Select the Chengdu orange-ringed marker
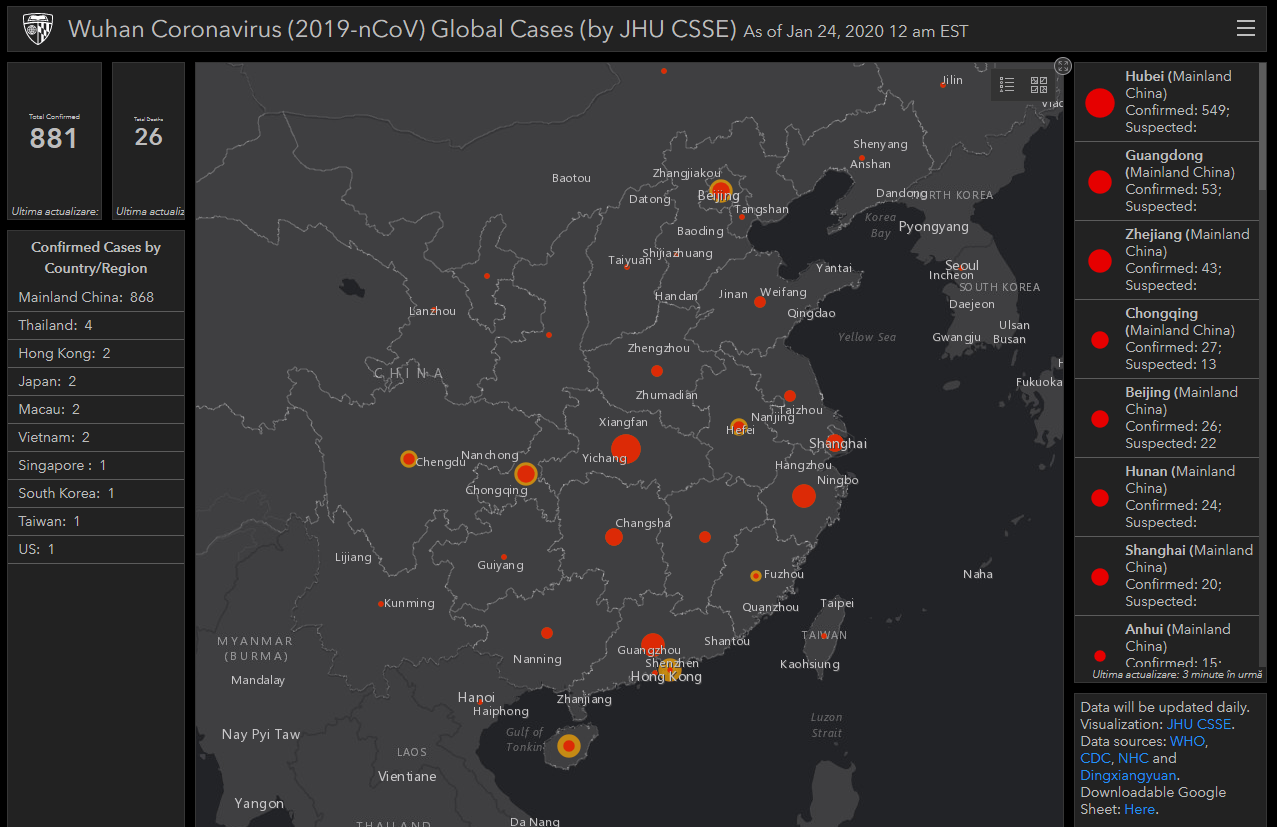The image size is (1277, 827). [x=408, y=459]
